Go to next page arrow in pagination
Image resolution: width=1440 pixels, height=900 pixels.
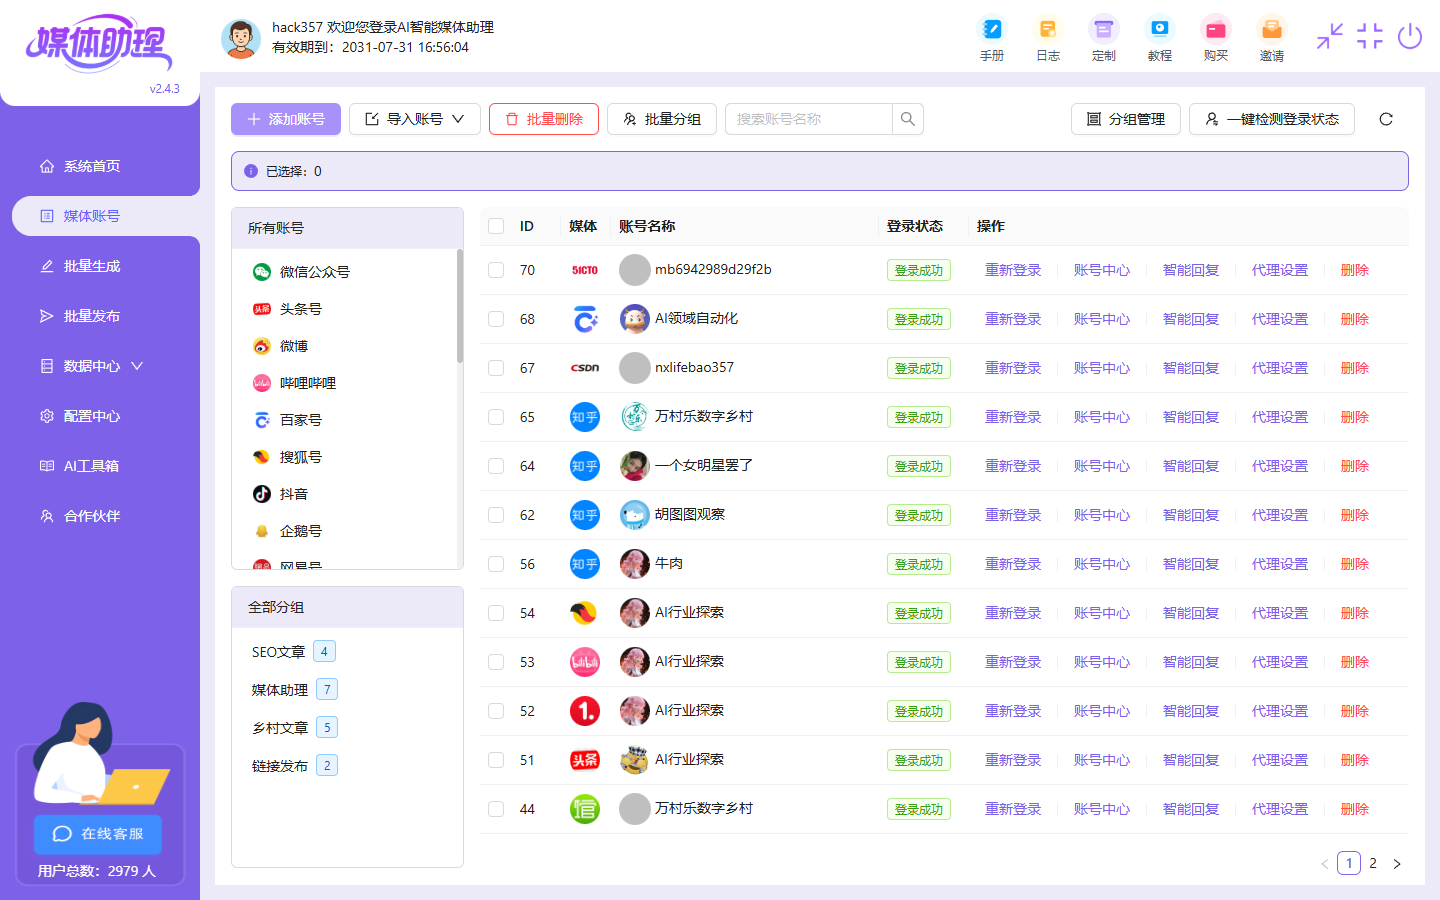tap(1397, 864)
